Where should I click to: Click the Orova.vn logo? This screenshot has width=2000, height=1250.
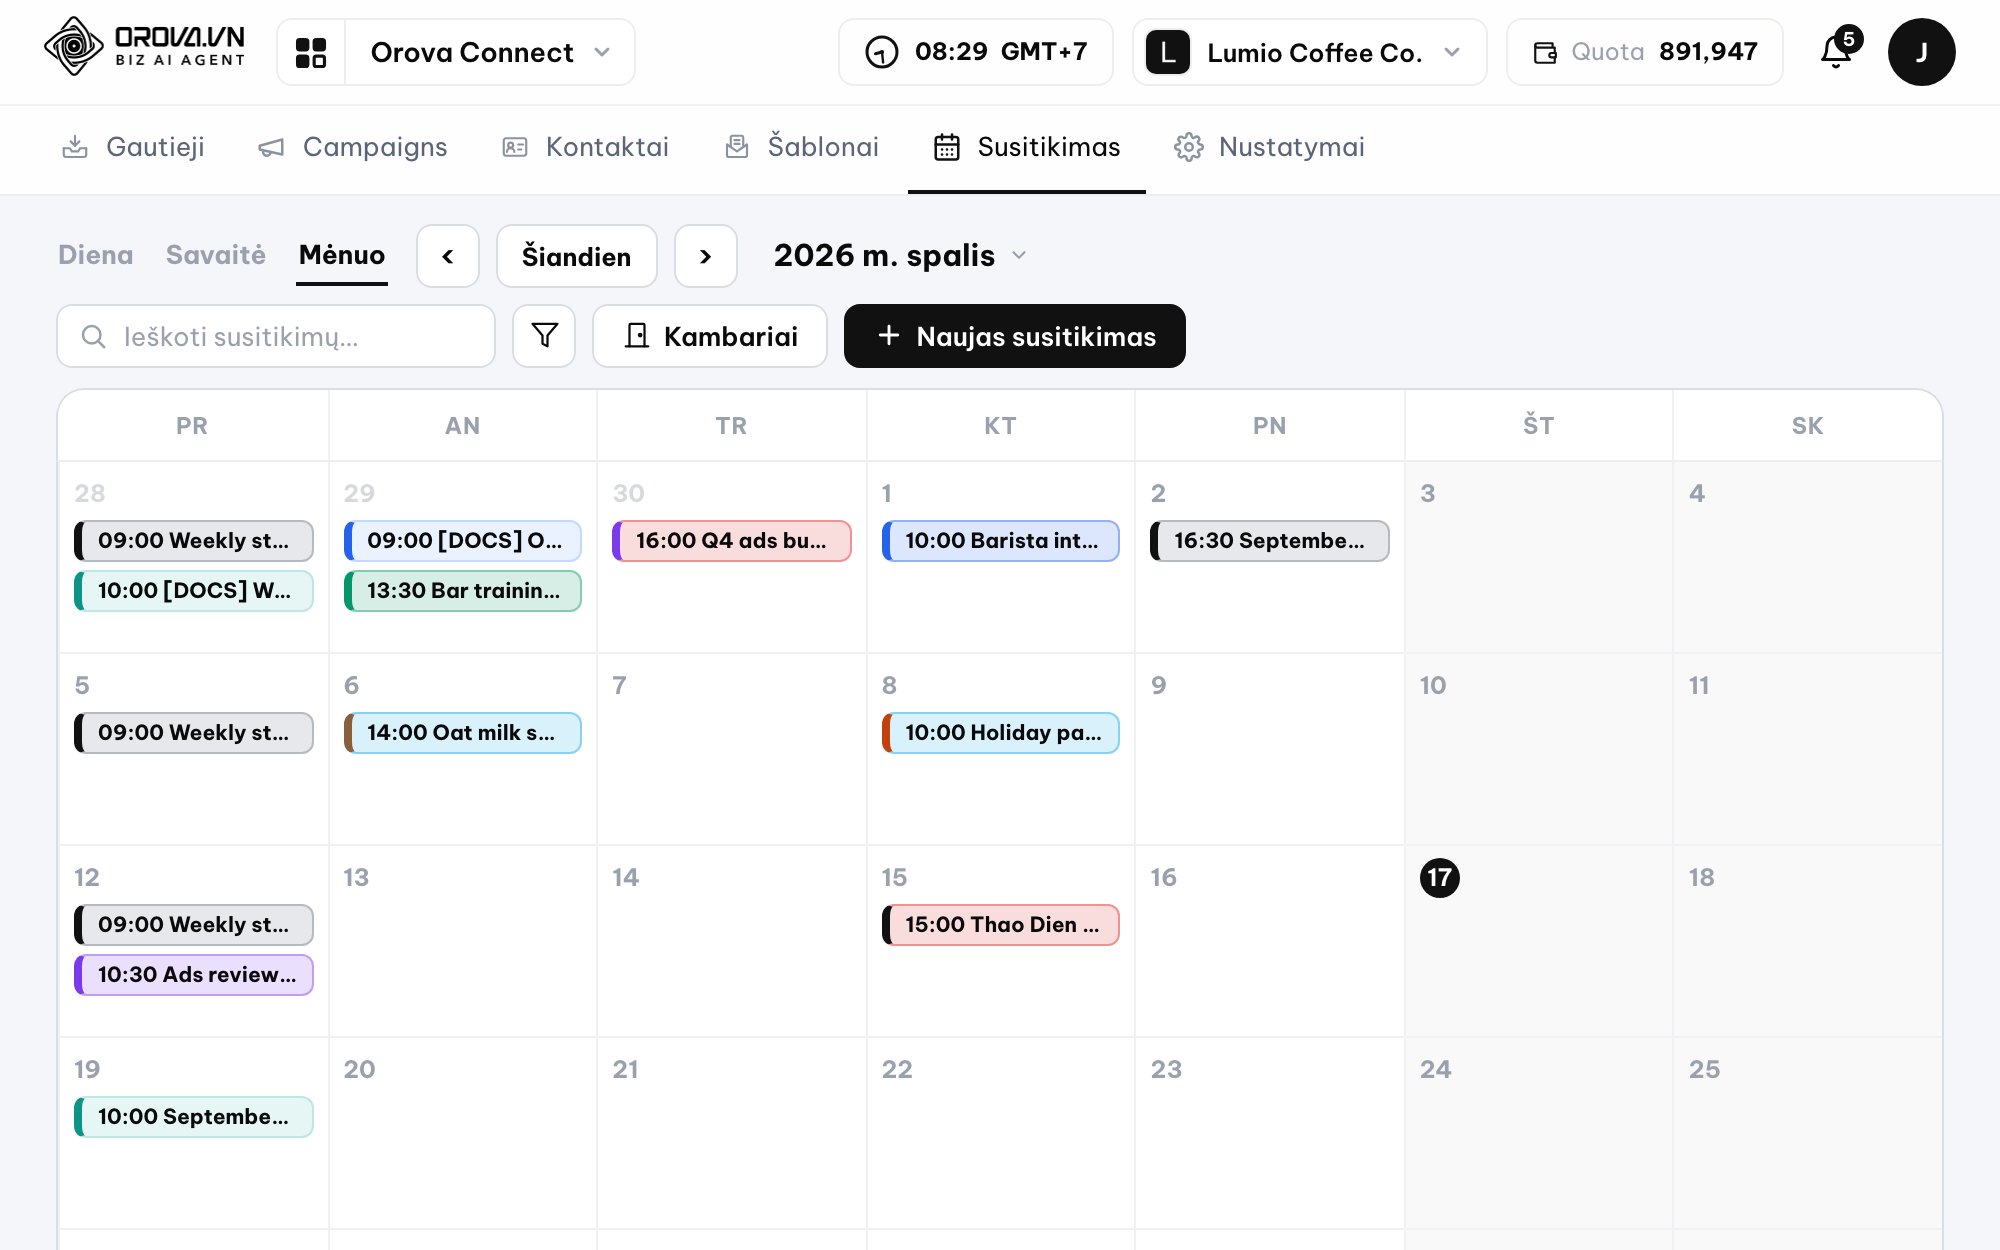tap(145, 47)
